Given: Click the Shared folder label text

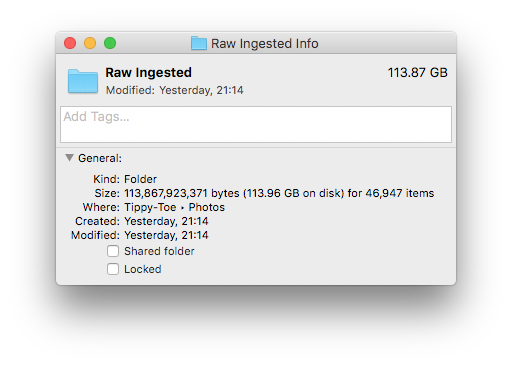Looking at the screenshot, I should (x=159, y=251).
